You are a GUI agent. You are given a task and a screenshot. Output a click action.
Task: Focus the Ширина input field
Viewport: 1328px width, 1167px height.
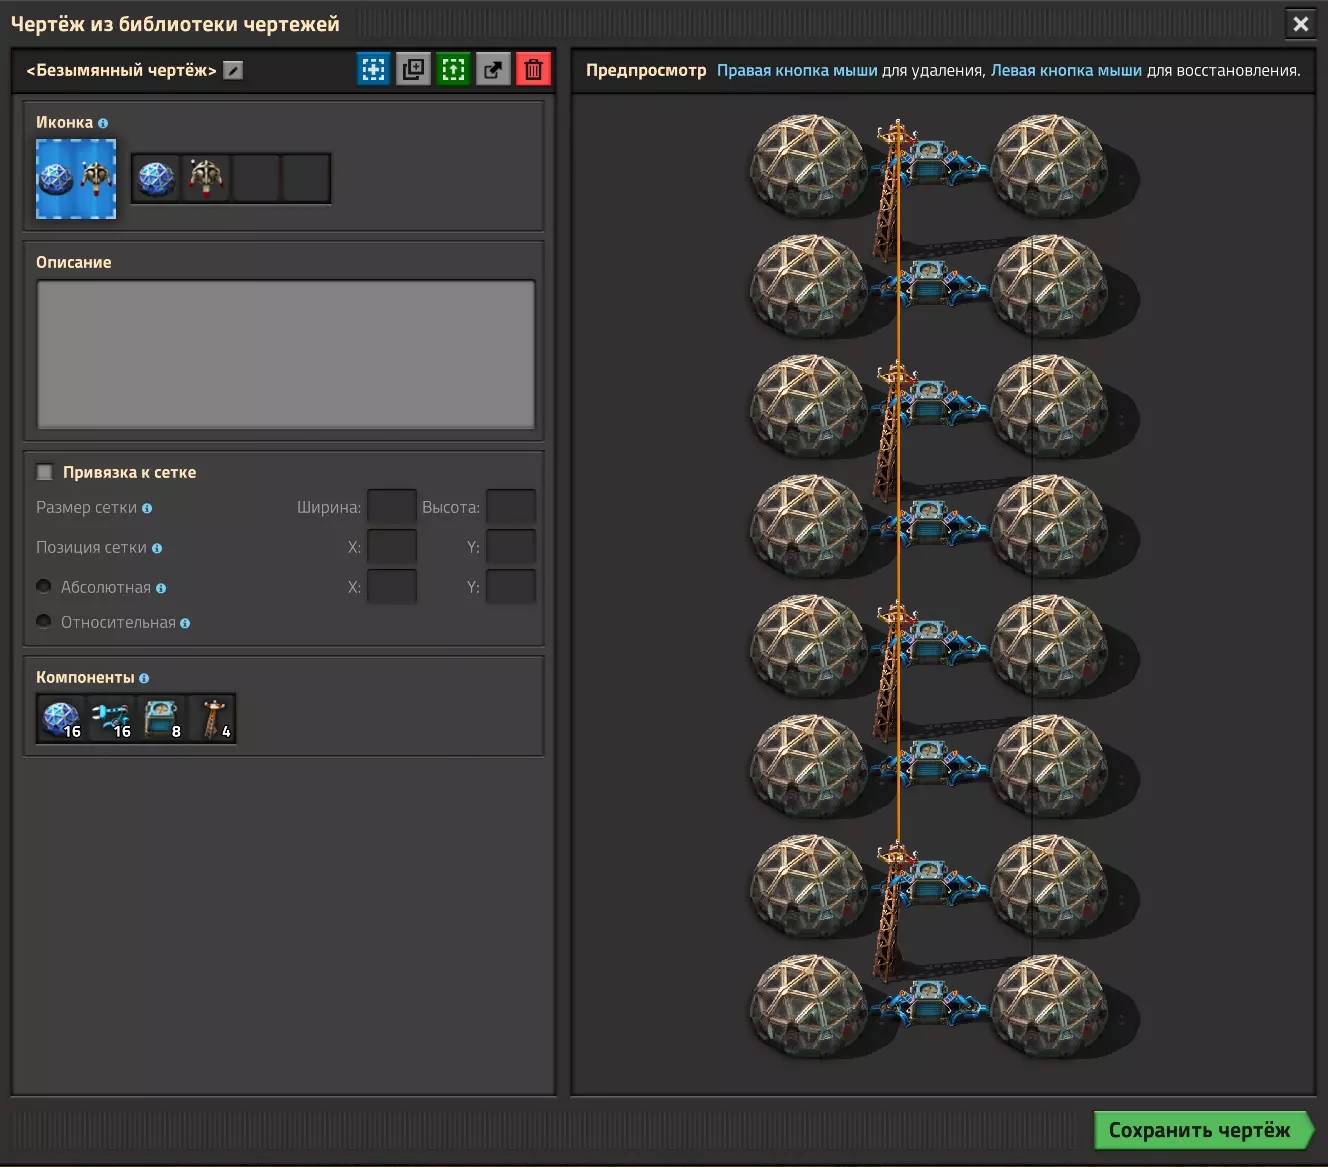click(392, 507)
